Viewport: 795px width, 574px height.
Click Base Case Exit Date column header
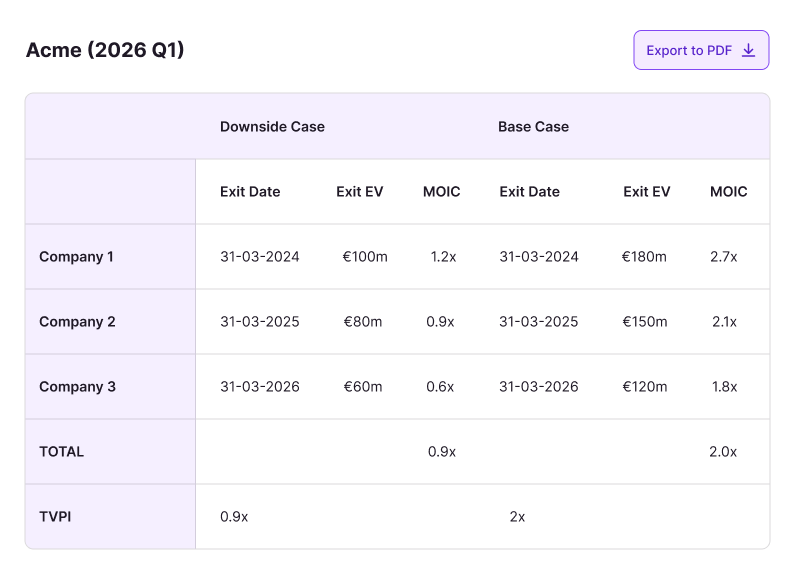[529, 192]
